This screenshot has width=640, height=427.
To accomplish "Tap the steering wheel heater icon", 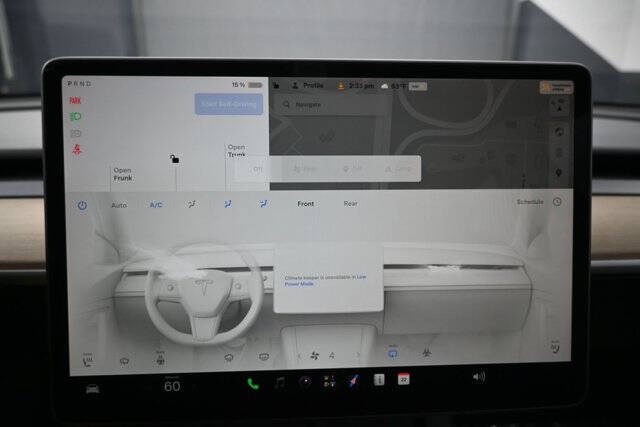I will 160,359.
